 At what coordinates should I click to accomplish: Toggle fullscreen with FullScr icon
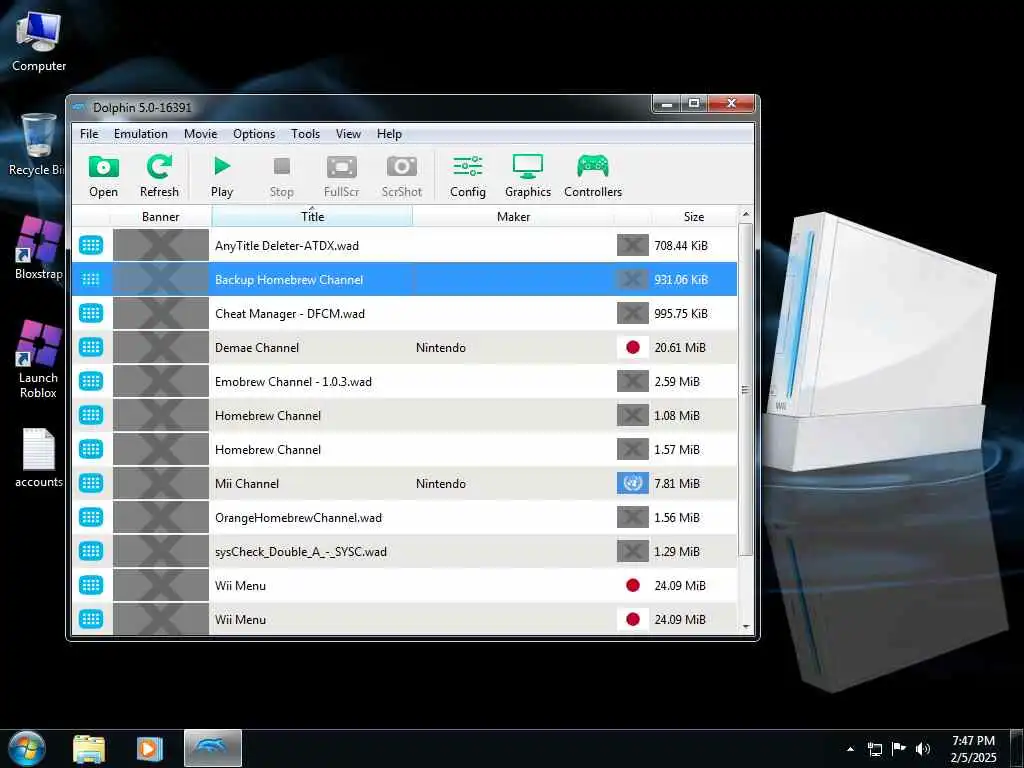coord(342,176)
